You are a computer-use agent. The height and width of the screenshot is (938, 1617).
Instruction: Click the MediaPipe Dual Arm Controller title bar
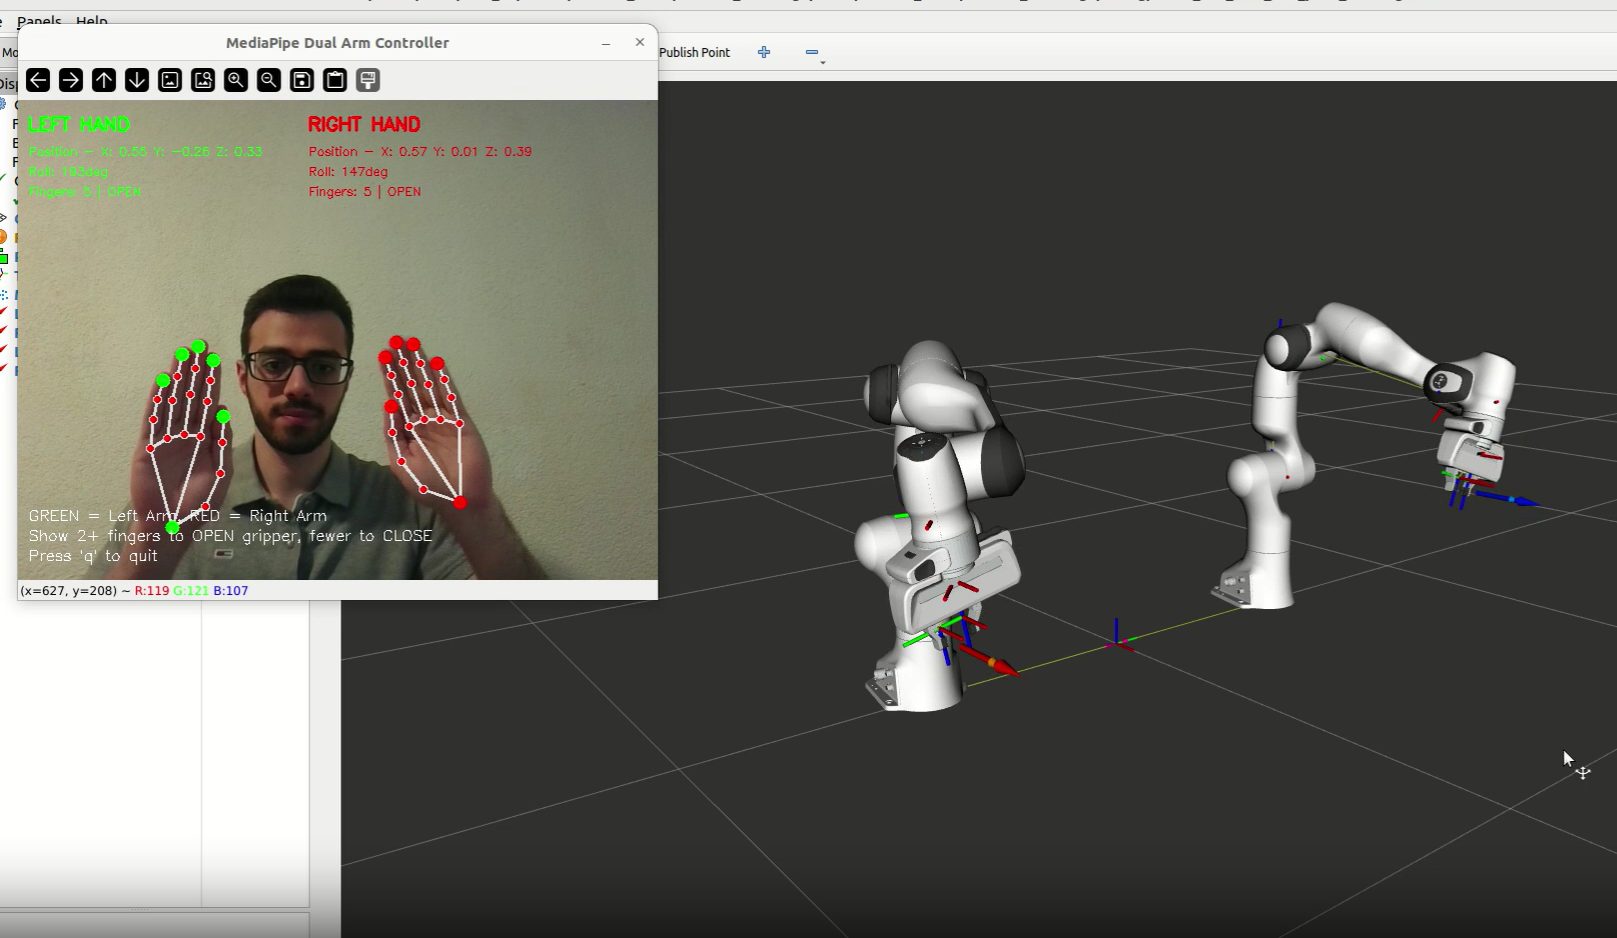point(337,43)
